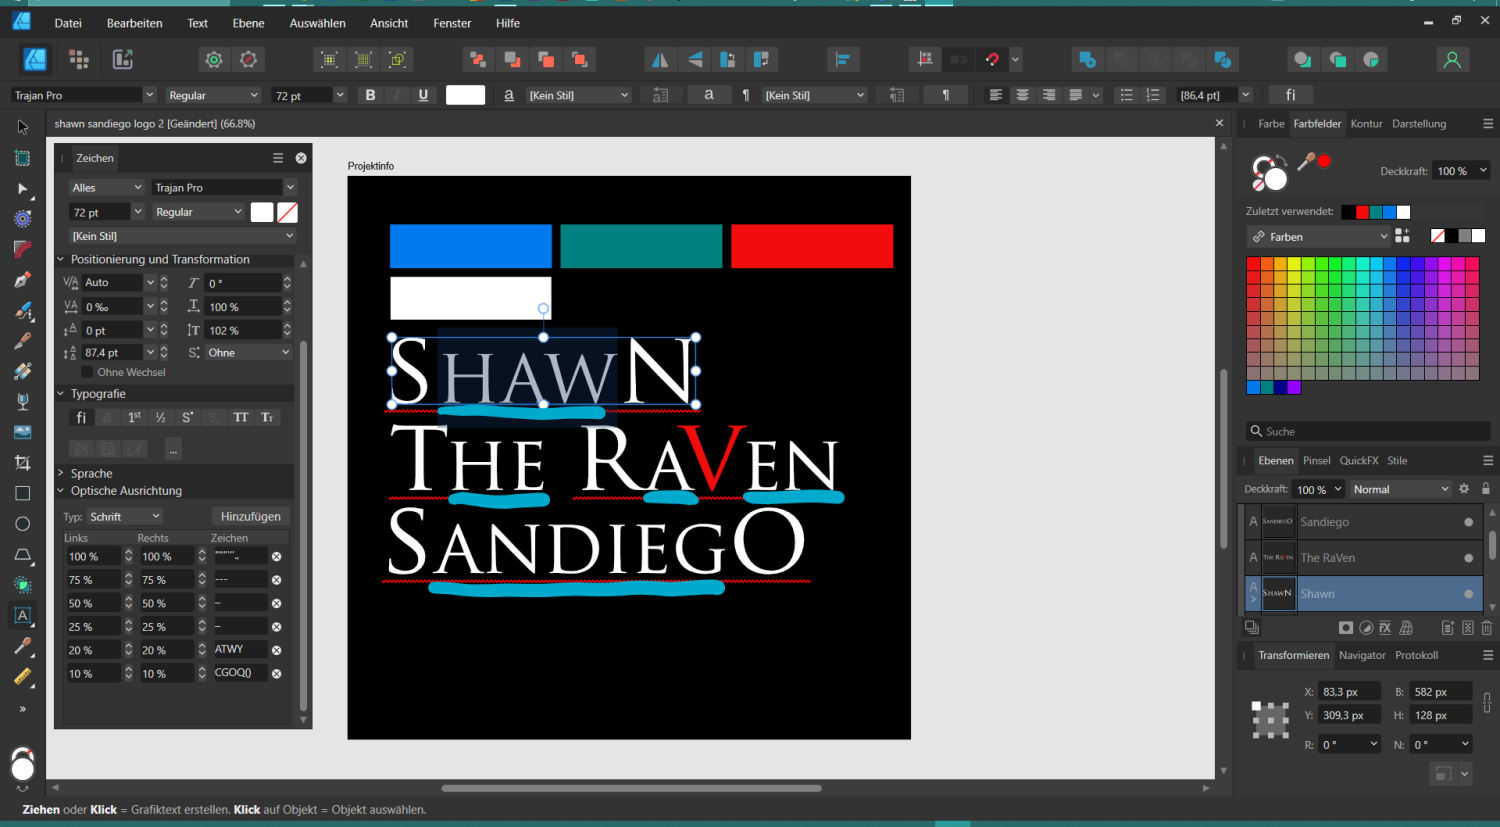Toggle bold formatting in the text bar

point(370,94)
